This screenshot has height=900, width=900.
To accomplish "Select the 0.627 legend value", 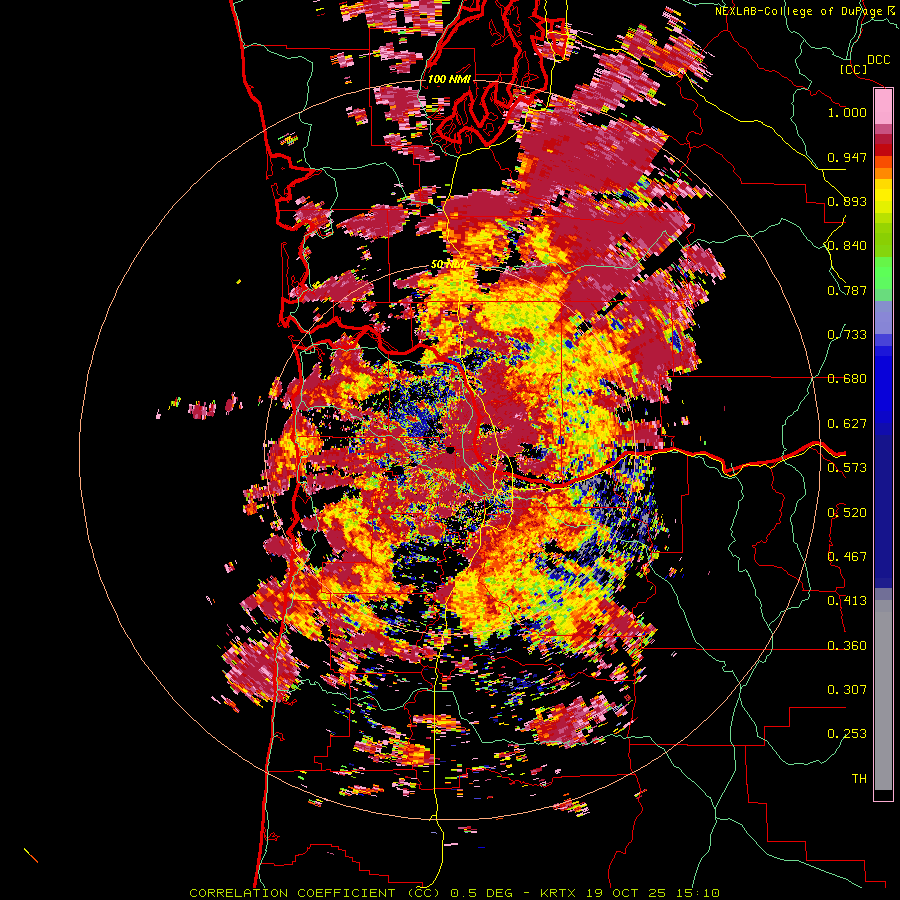I will click(x=847, y=424).
